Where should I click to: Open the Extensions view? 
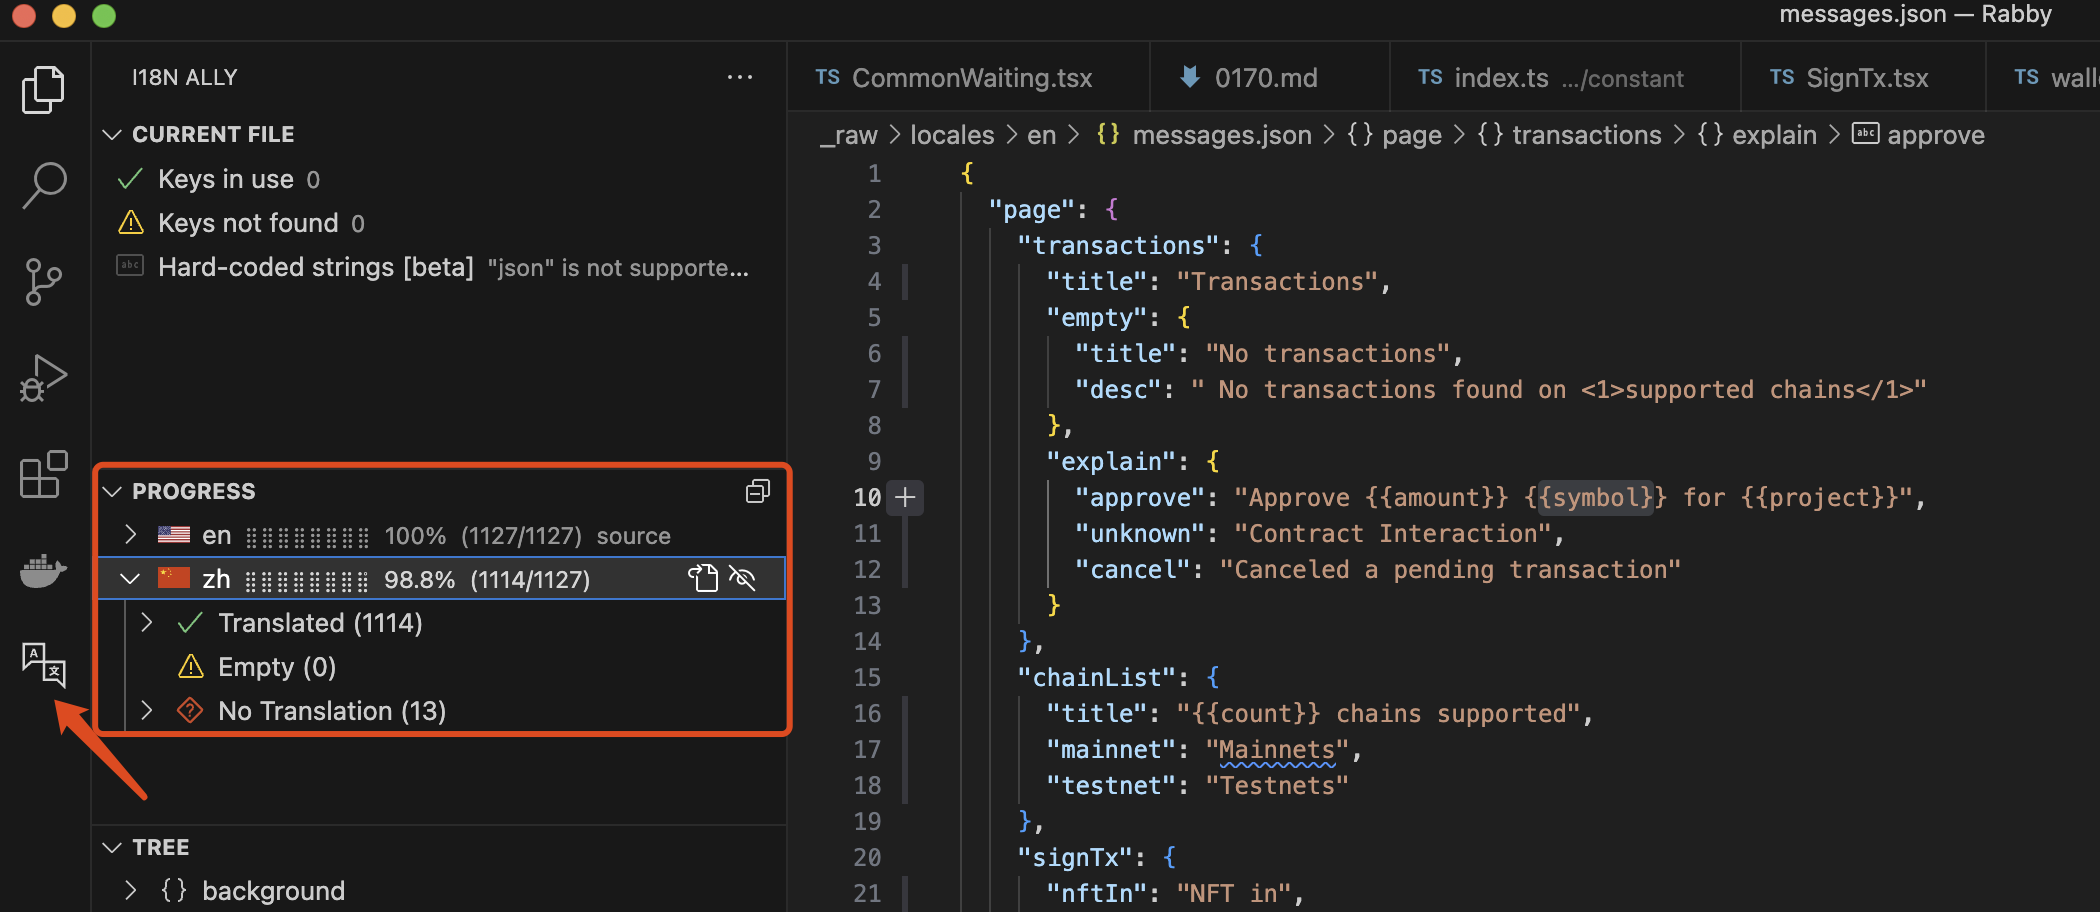click(43, 474)
